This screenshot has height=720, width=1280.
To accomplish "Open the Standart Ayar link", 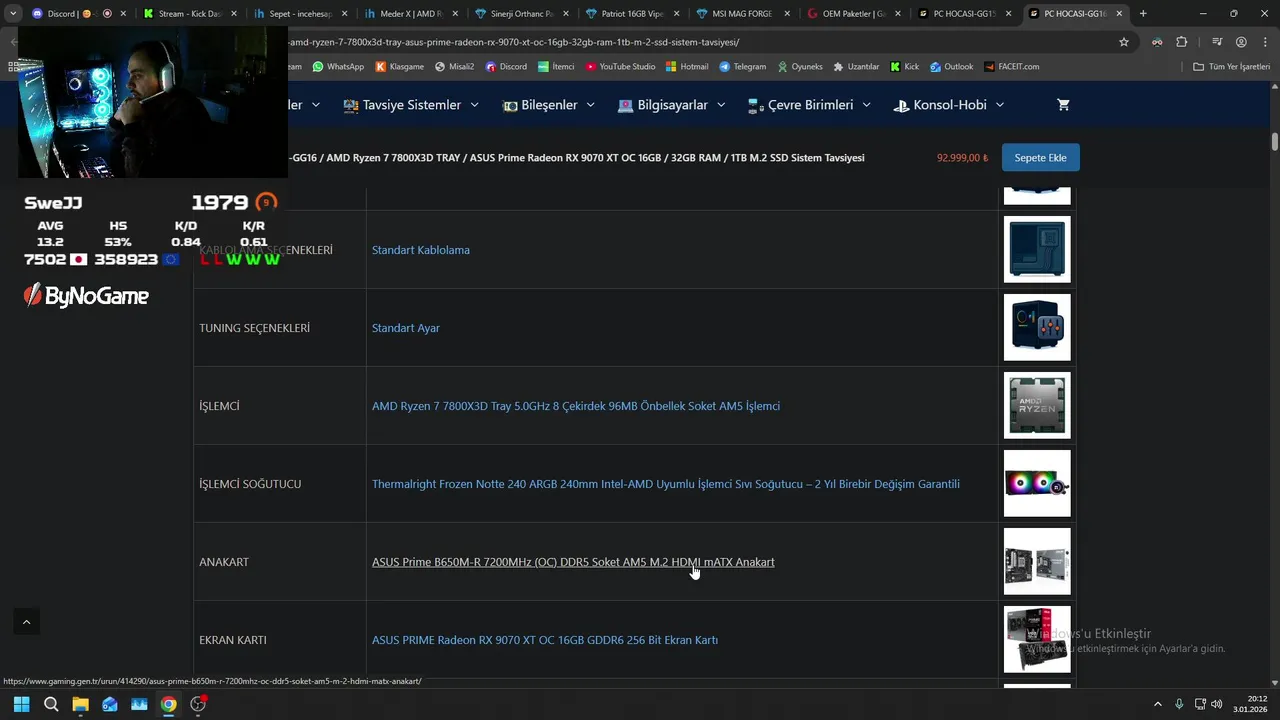I will pyautogui.click(x=405, y=328).
